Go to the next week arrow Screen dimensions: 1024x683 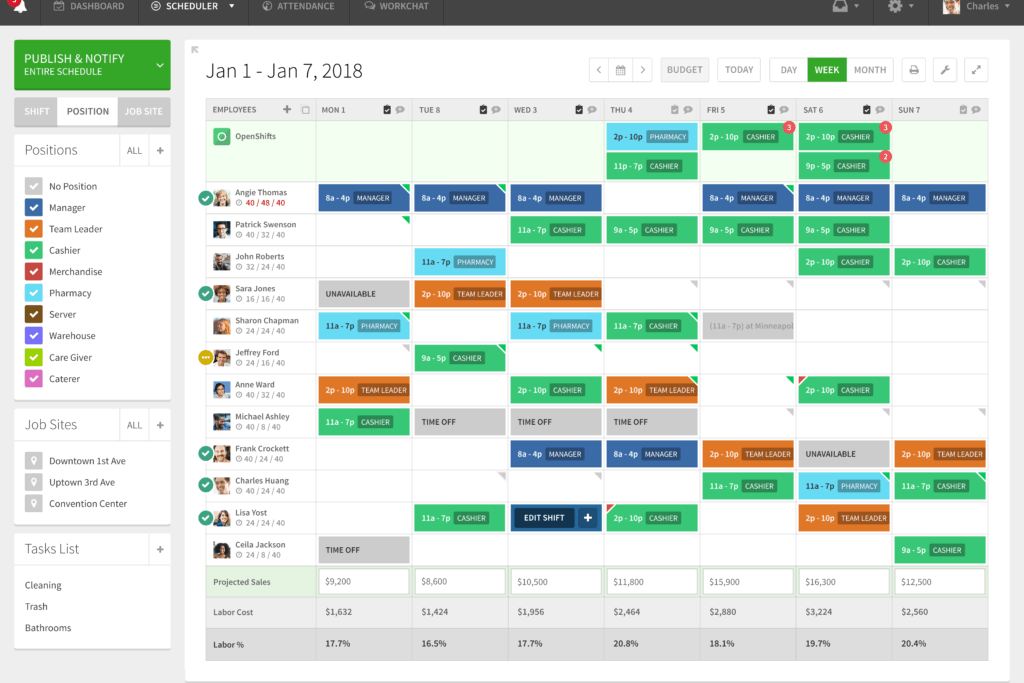(x=643, y=70)
